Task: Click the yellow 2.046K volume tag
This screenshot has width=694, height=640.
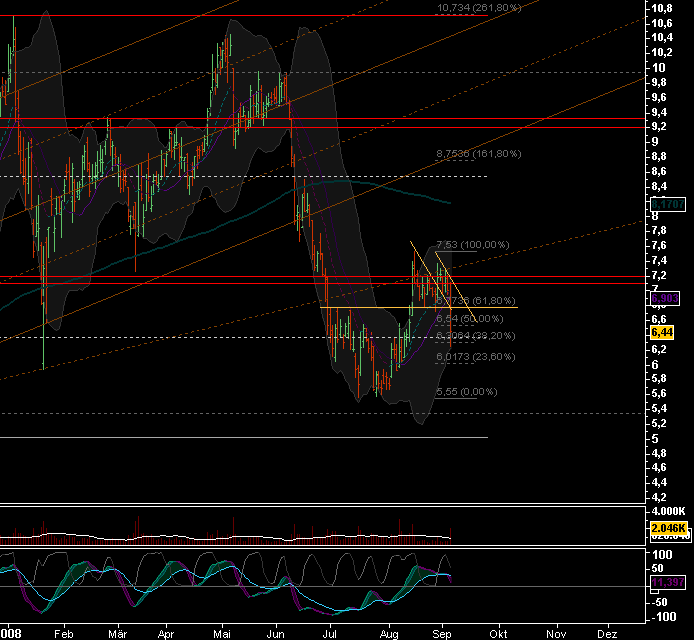Action: (x=668, y=528)
